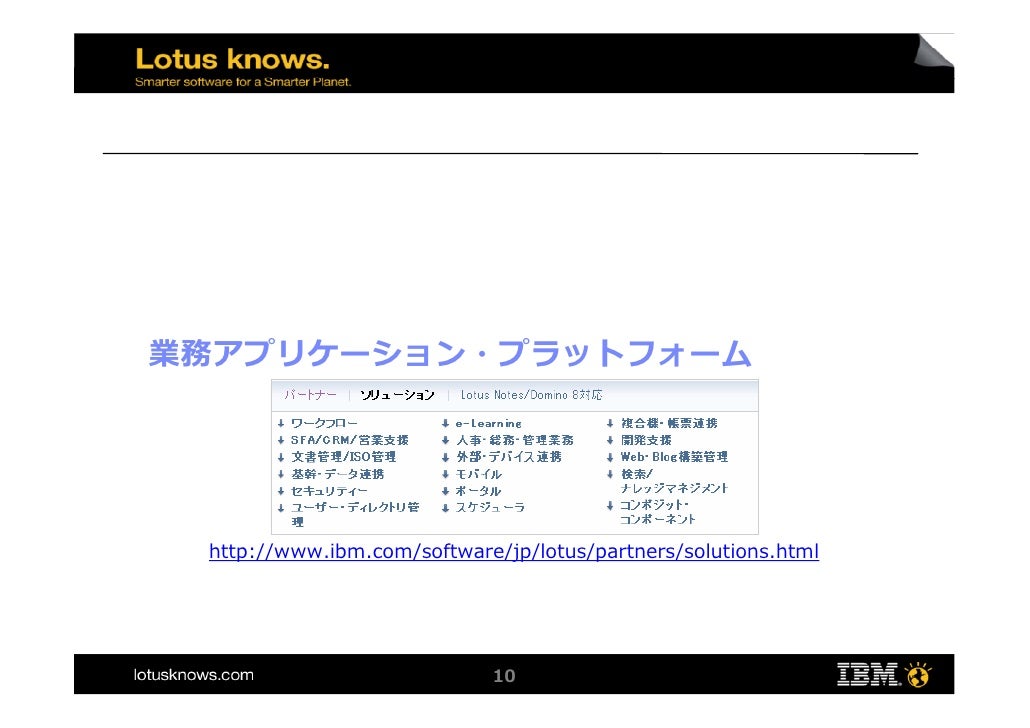This screenshot has width=1030, height=728.
Task: Click the Smarter software for a Smarter Planet tagline
Action: 243,82
